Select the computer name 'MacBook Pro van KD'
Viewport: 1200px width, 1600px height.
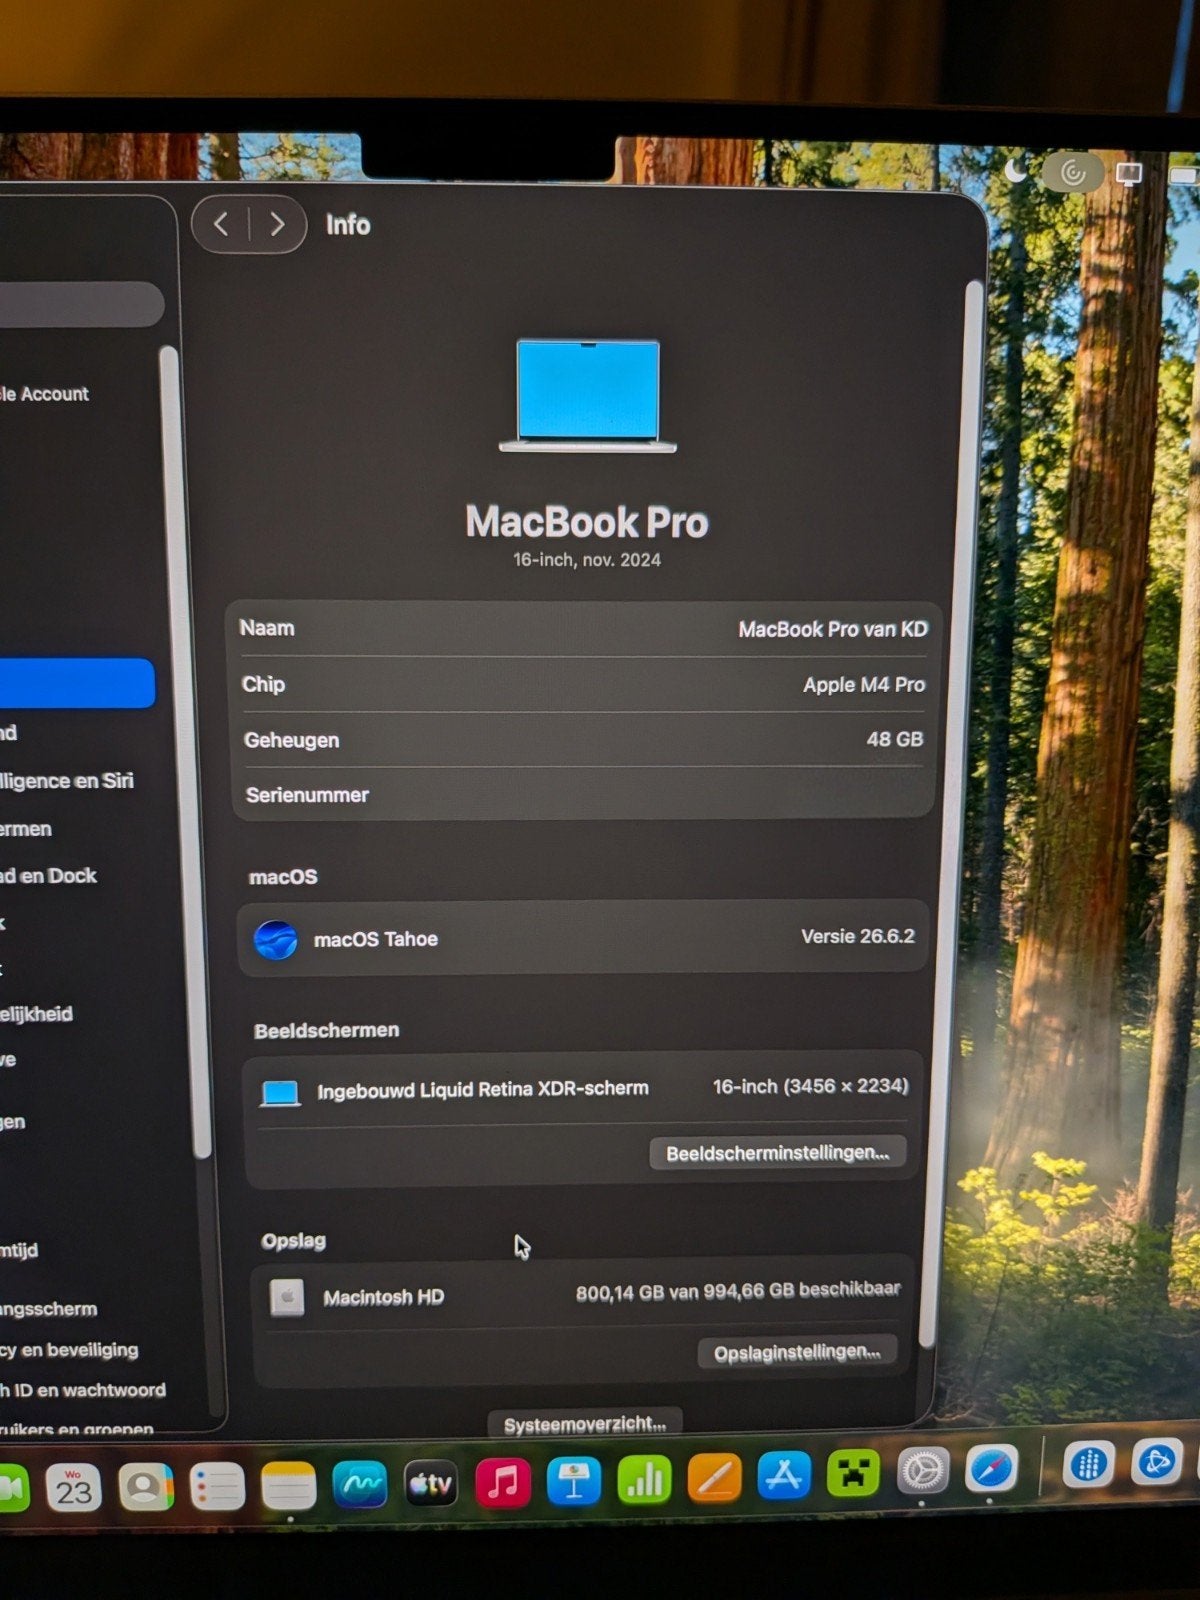(x=833, y=629)
